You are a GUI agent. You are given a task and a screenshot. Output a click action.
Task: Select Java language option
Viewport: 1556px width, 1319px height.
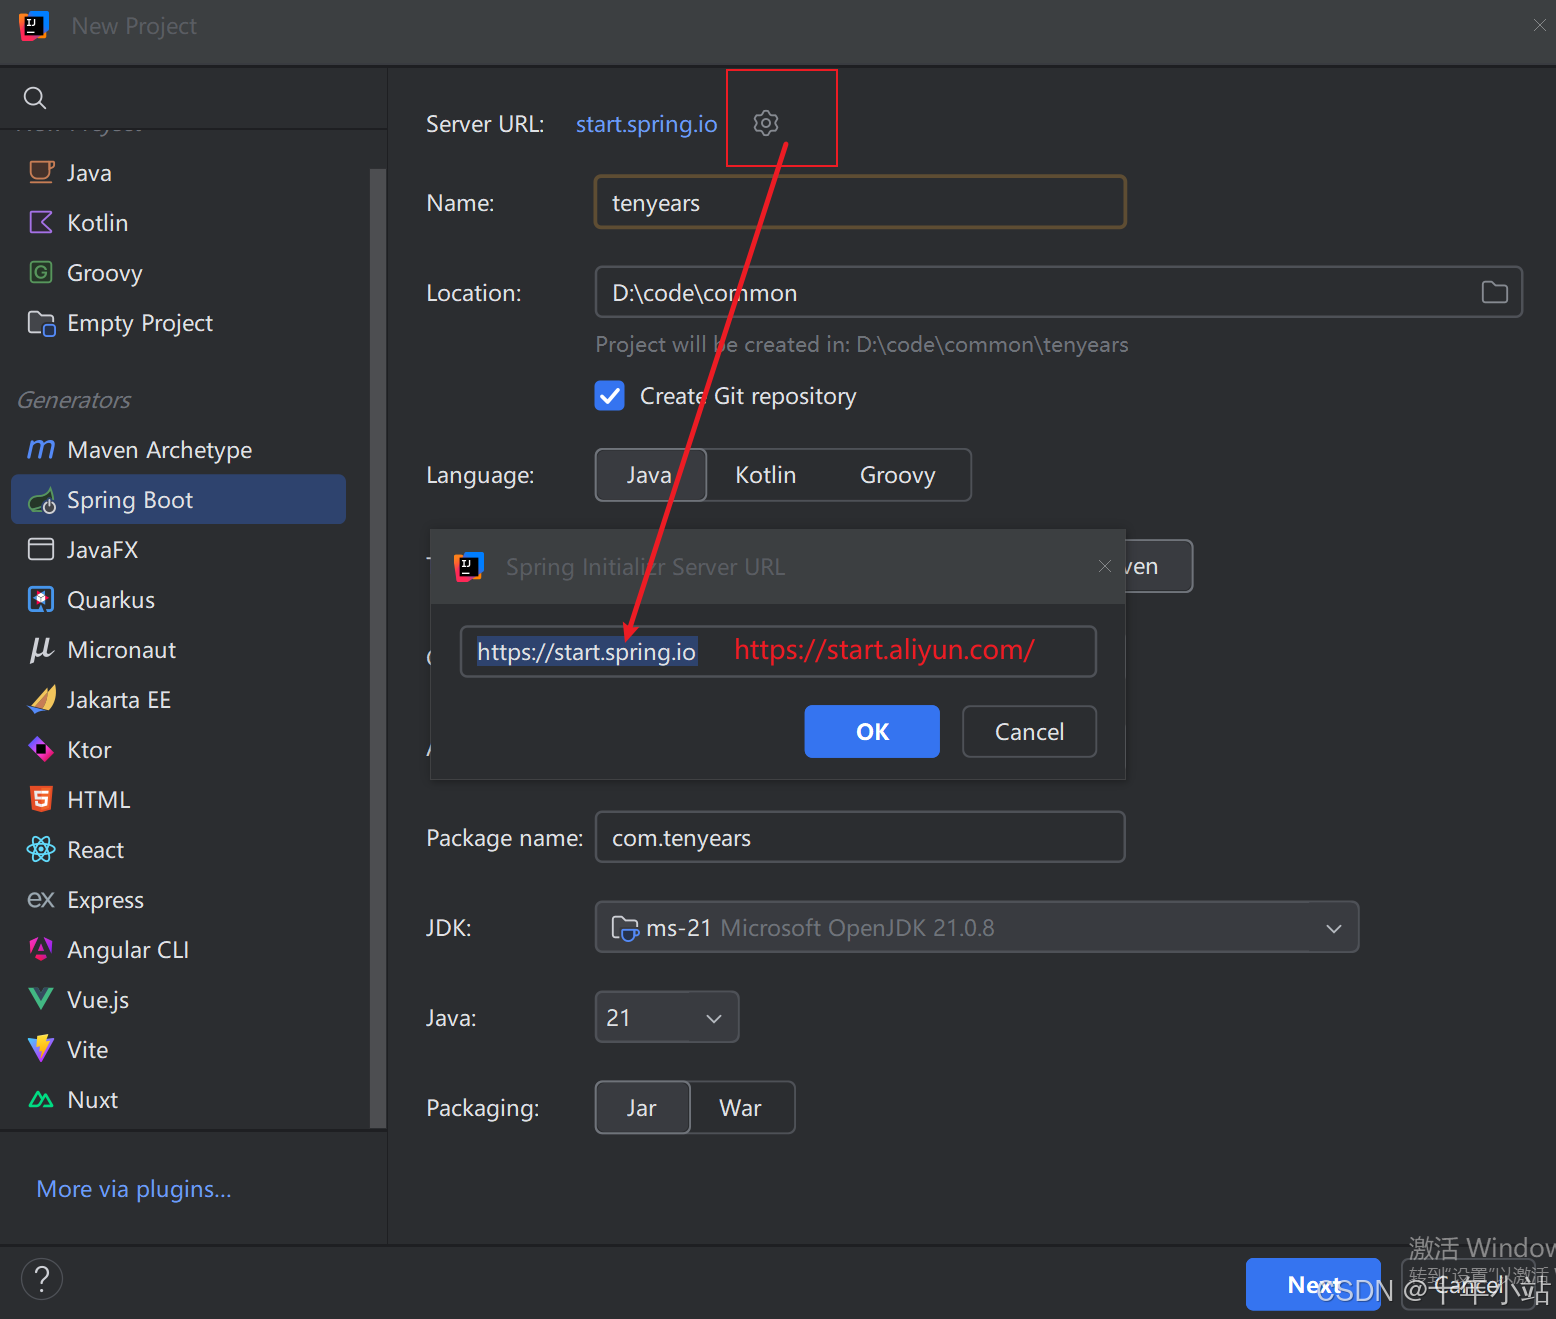pos(650,475)
